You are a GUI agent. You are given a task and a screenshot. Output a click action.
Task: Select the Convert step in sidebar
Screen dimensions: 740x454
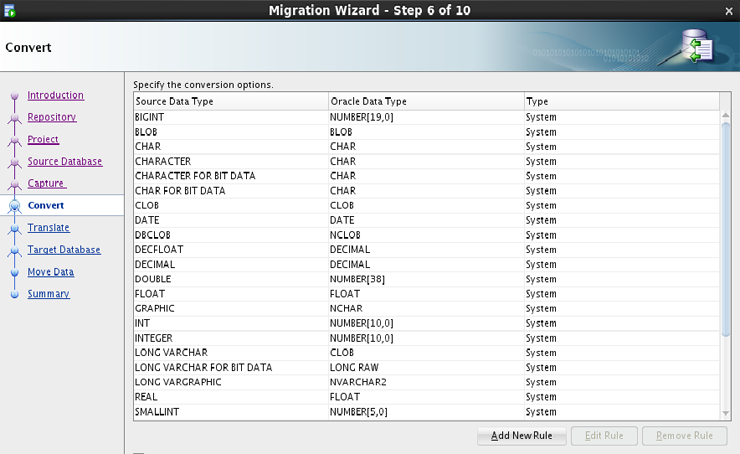click(x=45, y=205)
